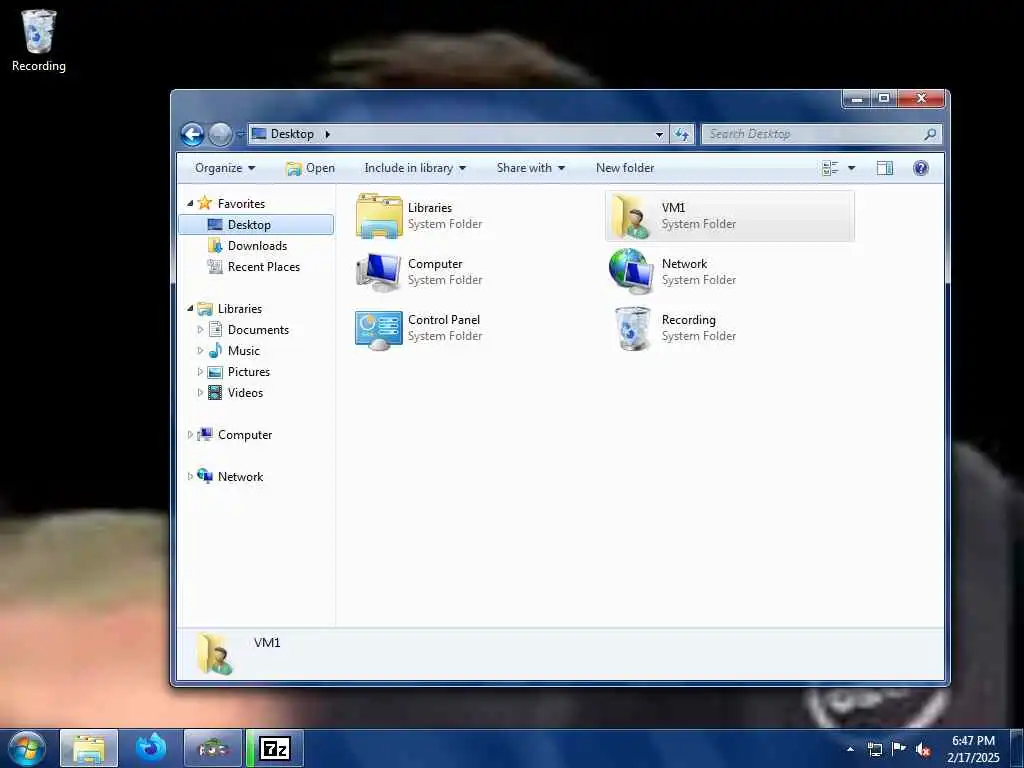1024x768 pixels.
Task: Click the arrow after Desktop in address bar
Action: coord(328,134)
